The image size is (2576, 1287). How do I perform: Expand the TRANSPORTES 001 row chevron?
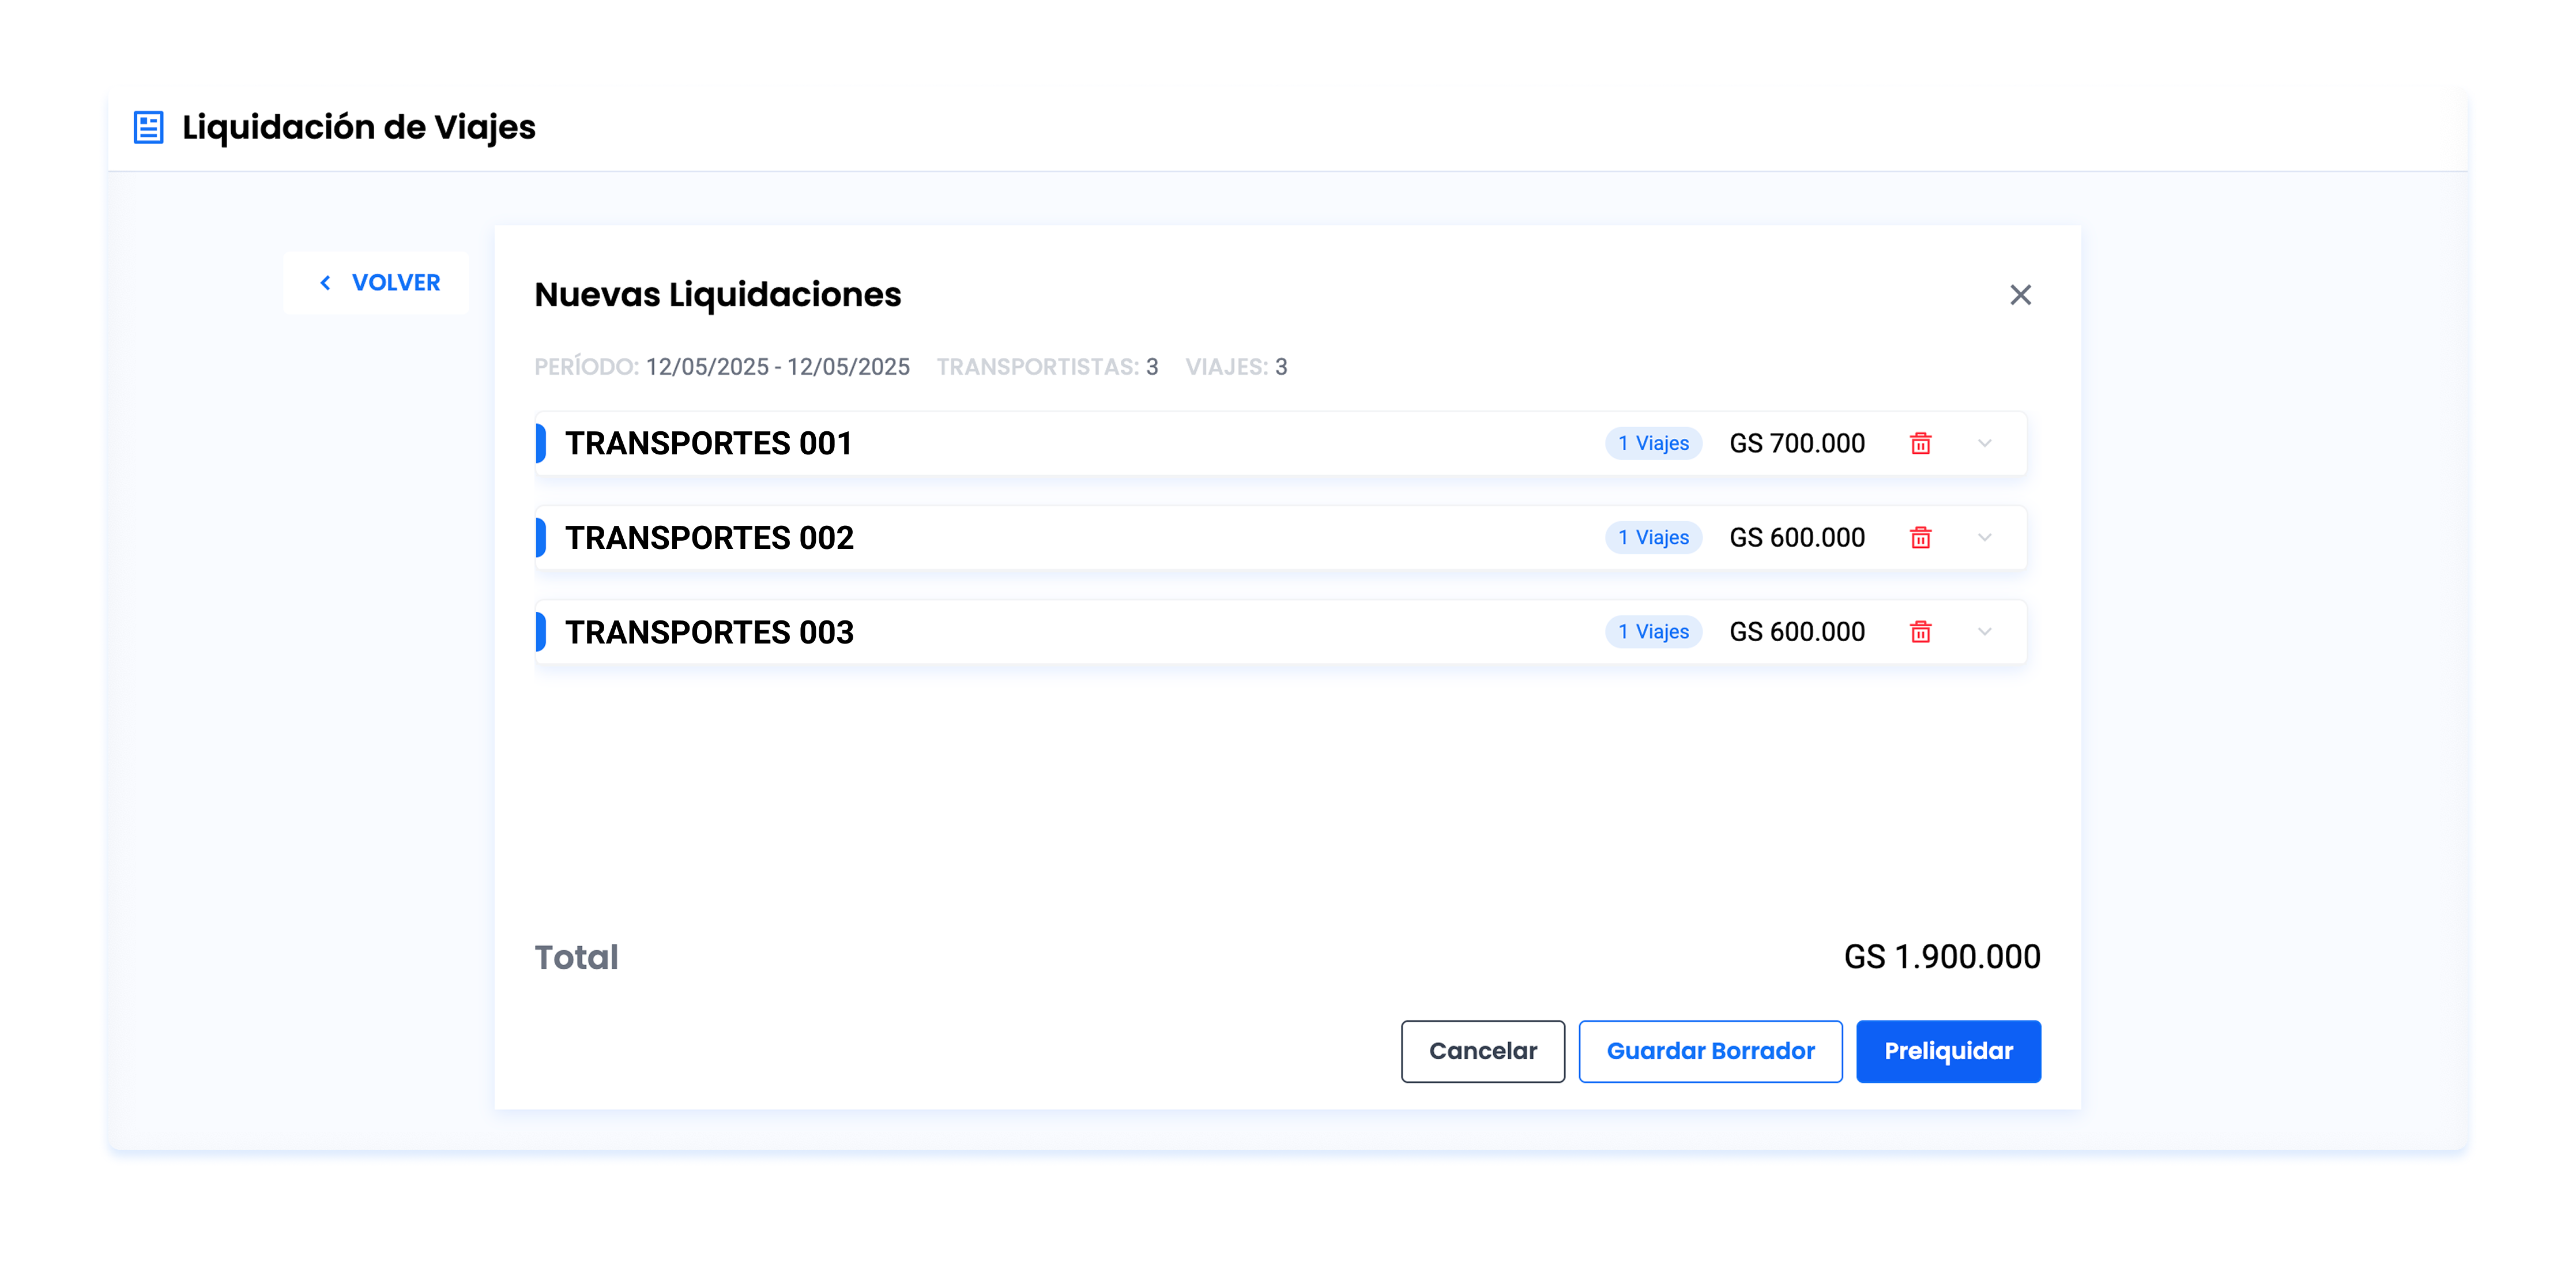pyautogui.click(x=1984, y=443)
